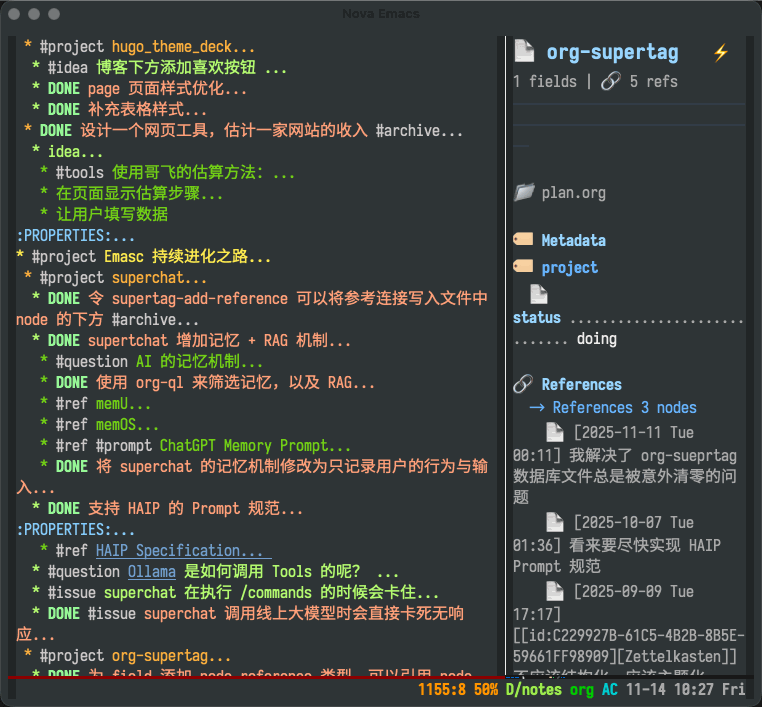The width and height of the screenshot is (762, 707).
Task: Toggle DONE state on 补充表格样式
Action: point(64,109)
